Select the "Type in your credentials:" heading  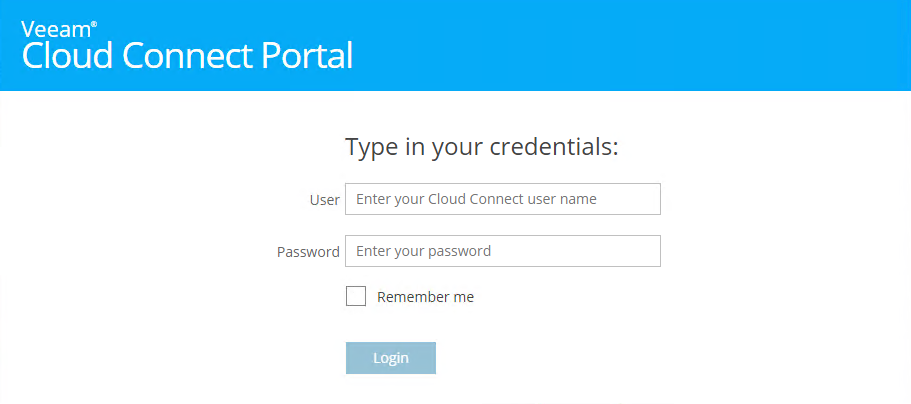pos(482,147)
